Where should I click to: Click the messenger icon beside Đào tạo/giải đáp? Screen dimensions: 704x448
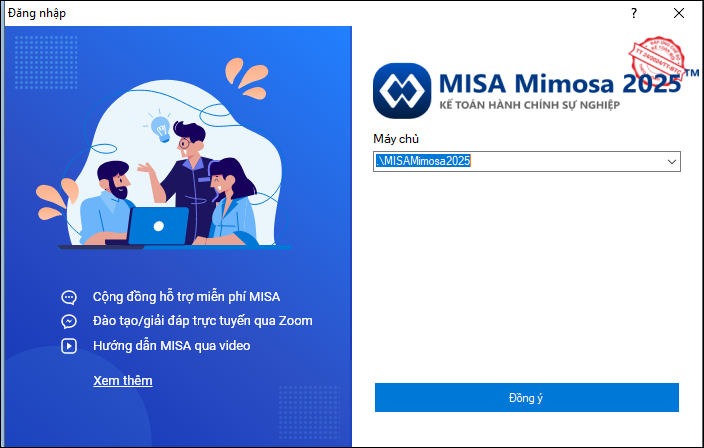pos(69,321)
